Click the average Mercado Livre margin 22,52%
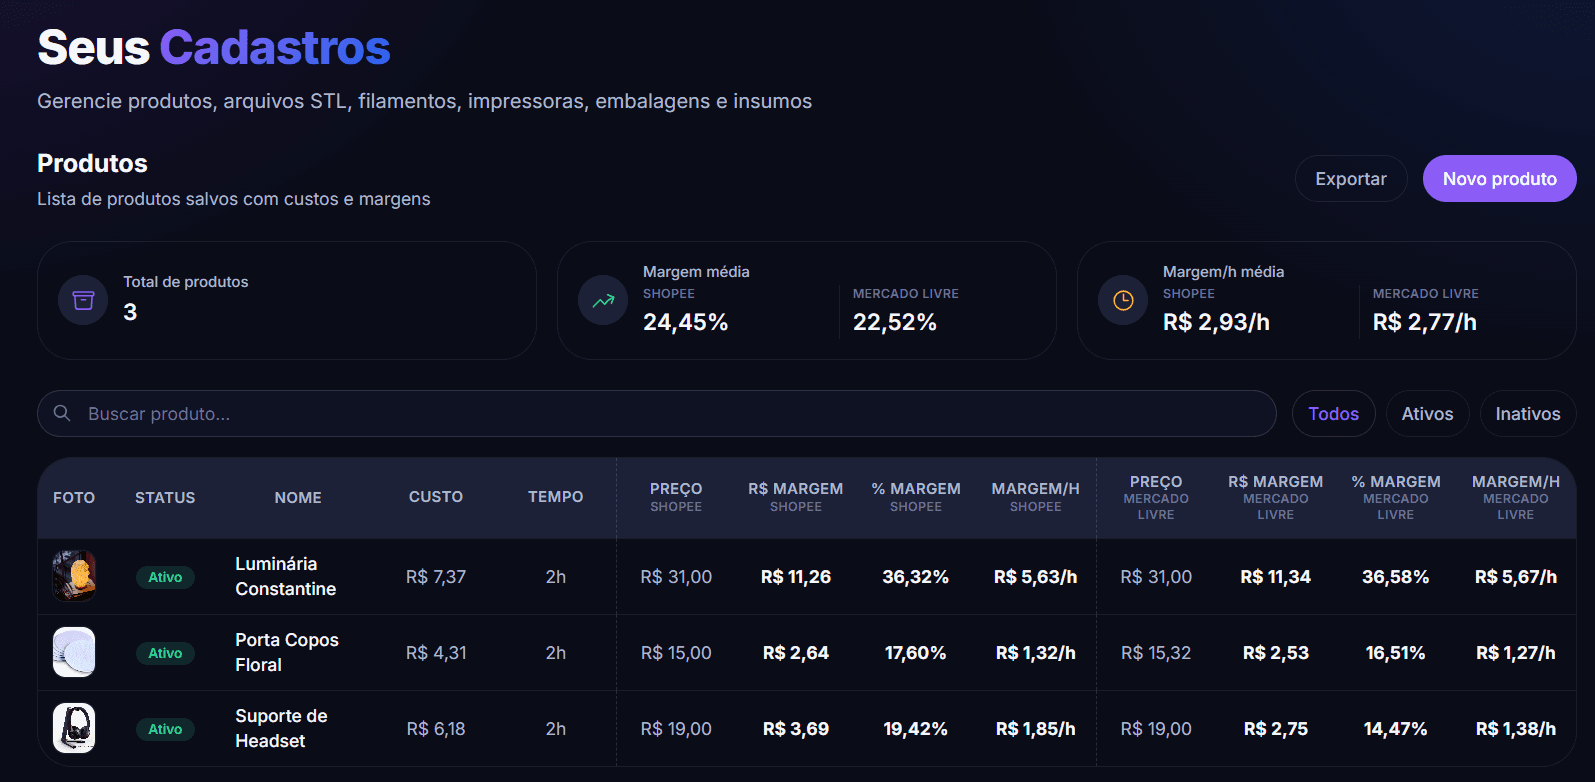1595x782 pixels. (895, 322)
